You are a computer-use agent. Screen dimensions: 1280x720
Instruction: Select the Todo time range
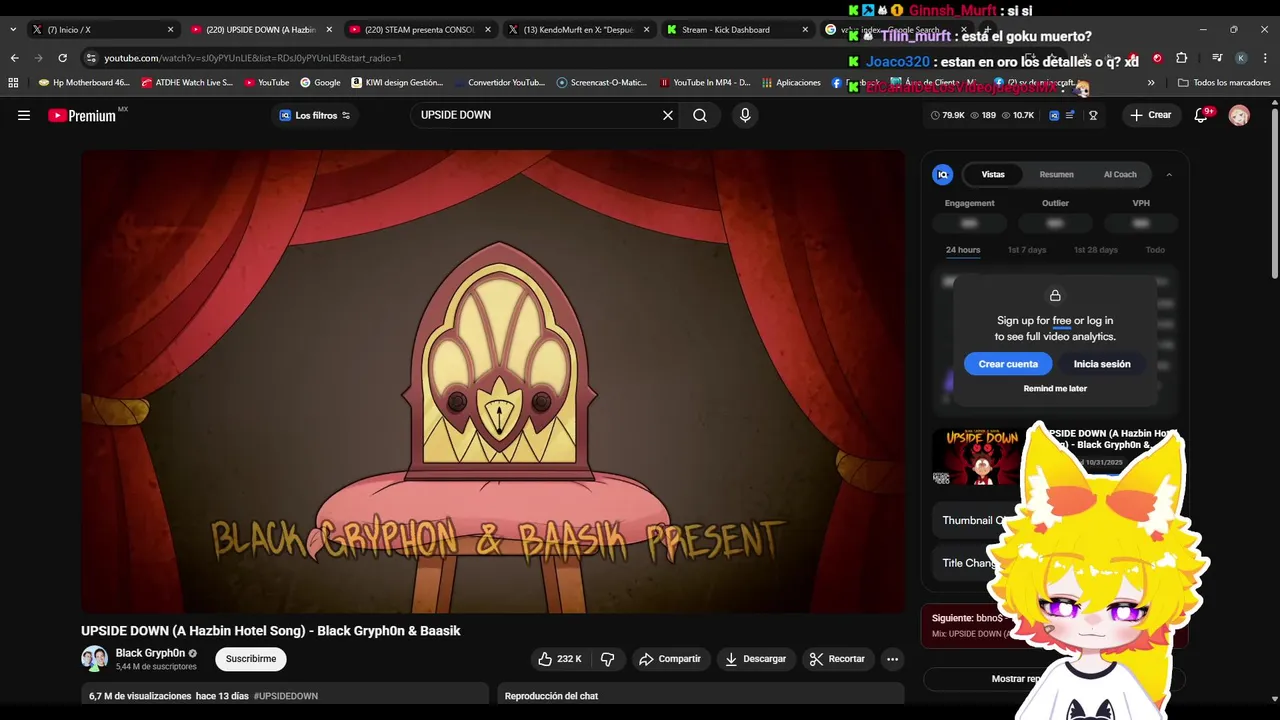pyautogui.click(x=1155, y=250)
